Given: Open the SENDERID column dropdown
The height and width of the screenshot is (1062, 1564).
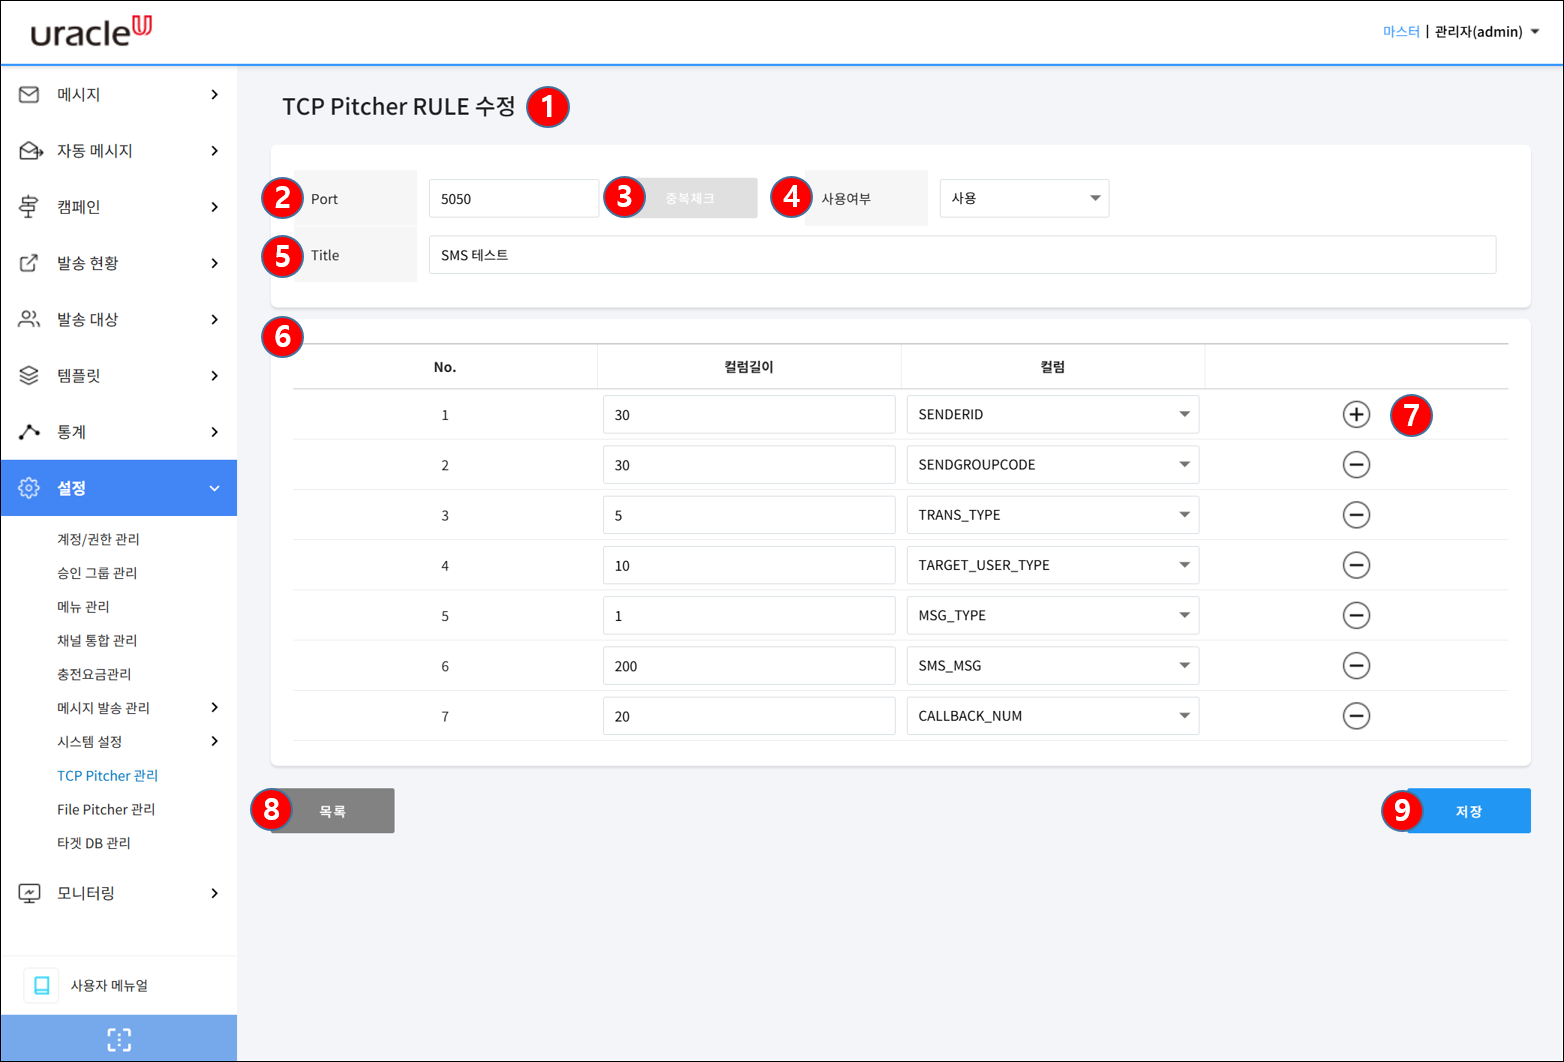Looking at the screenshot, I should (1052, 414).
